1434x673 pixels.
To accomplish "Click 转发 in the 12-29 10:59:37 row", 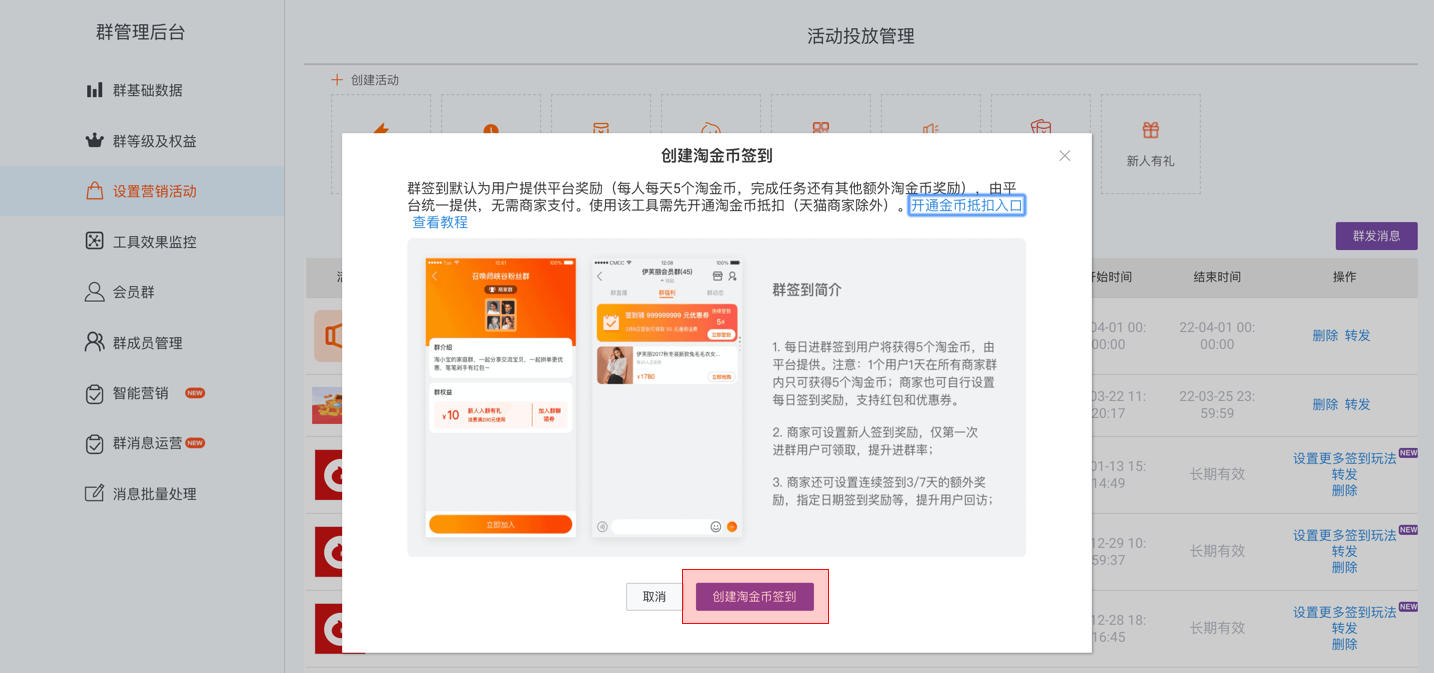I will point(1345,552).
